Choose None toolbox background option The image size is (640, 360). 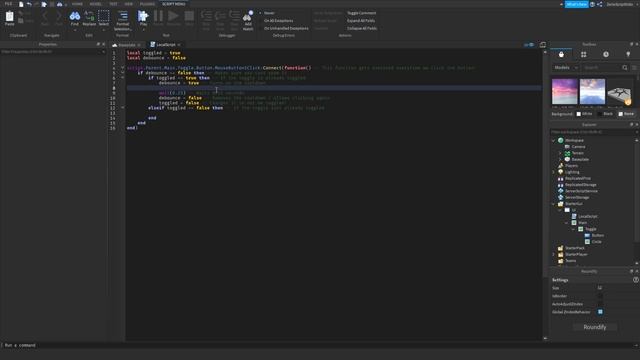point(626,114)
